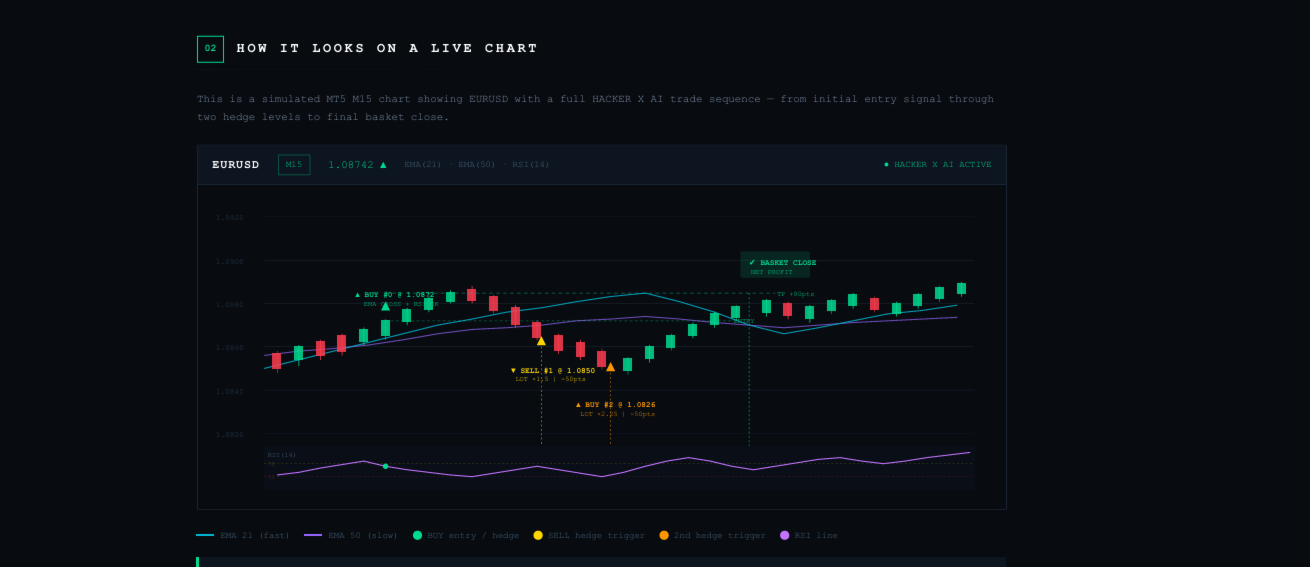Click the BUY #2 @ 1.0826 annotation
Viewport: 1310px width, 567px height.
pos(616,405)
